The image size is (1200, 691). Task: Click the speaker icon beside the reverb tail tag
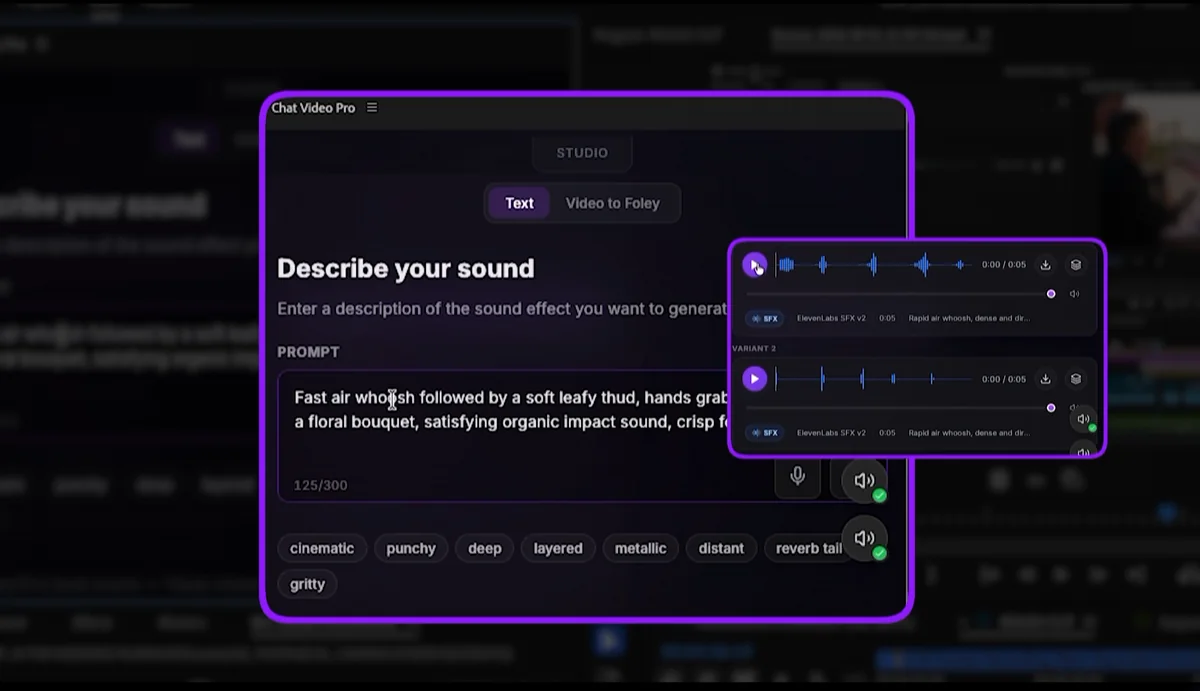(x=864, y=538)
